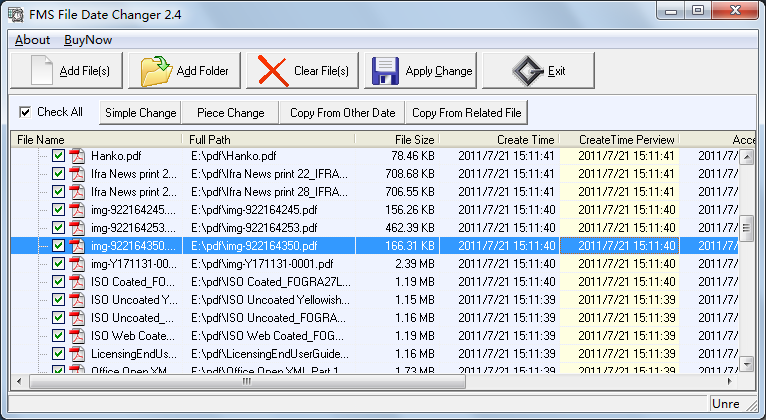The width and height of the screenshot is (766, 420).
Task: Click Copy From Other Date button
Action: pos(342,113)
